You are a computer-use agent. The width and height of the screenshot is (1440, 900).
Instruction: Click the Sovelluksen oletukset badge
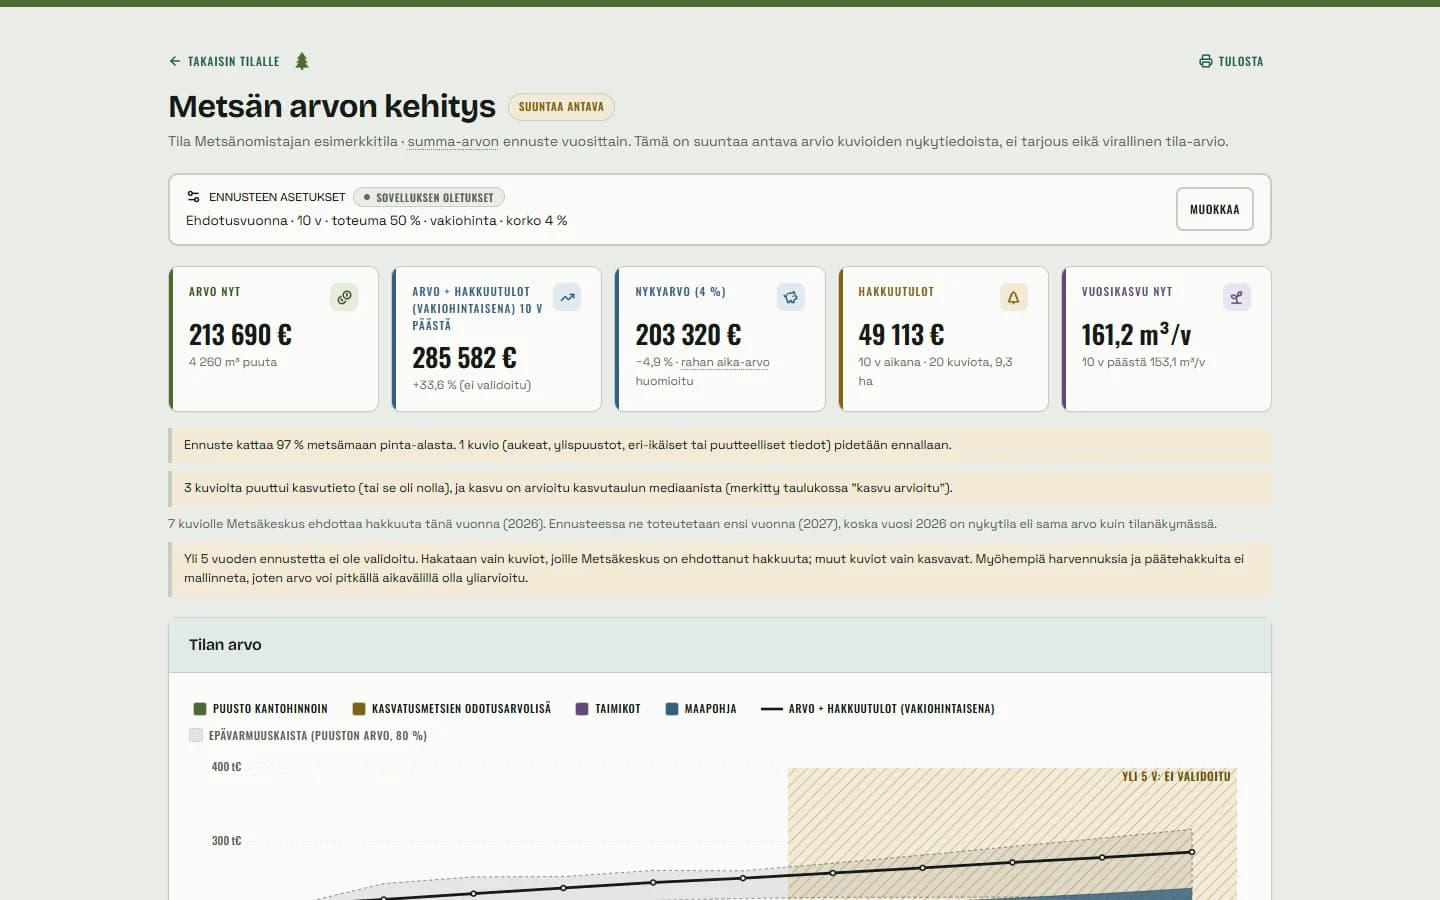(428, 197)
